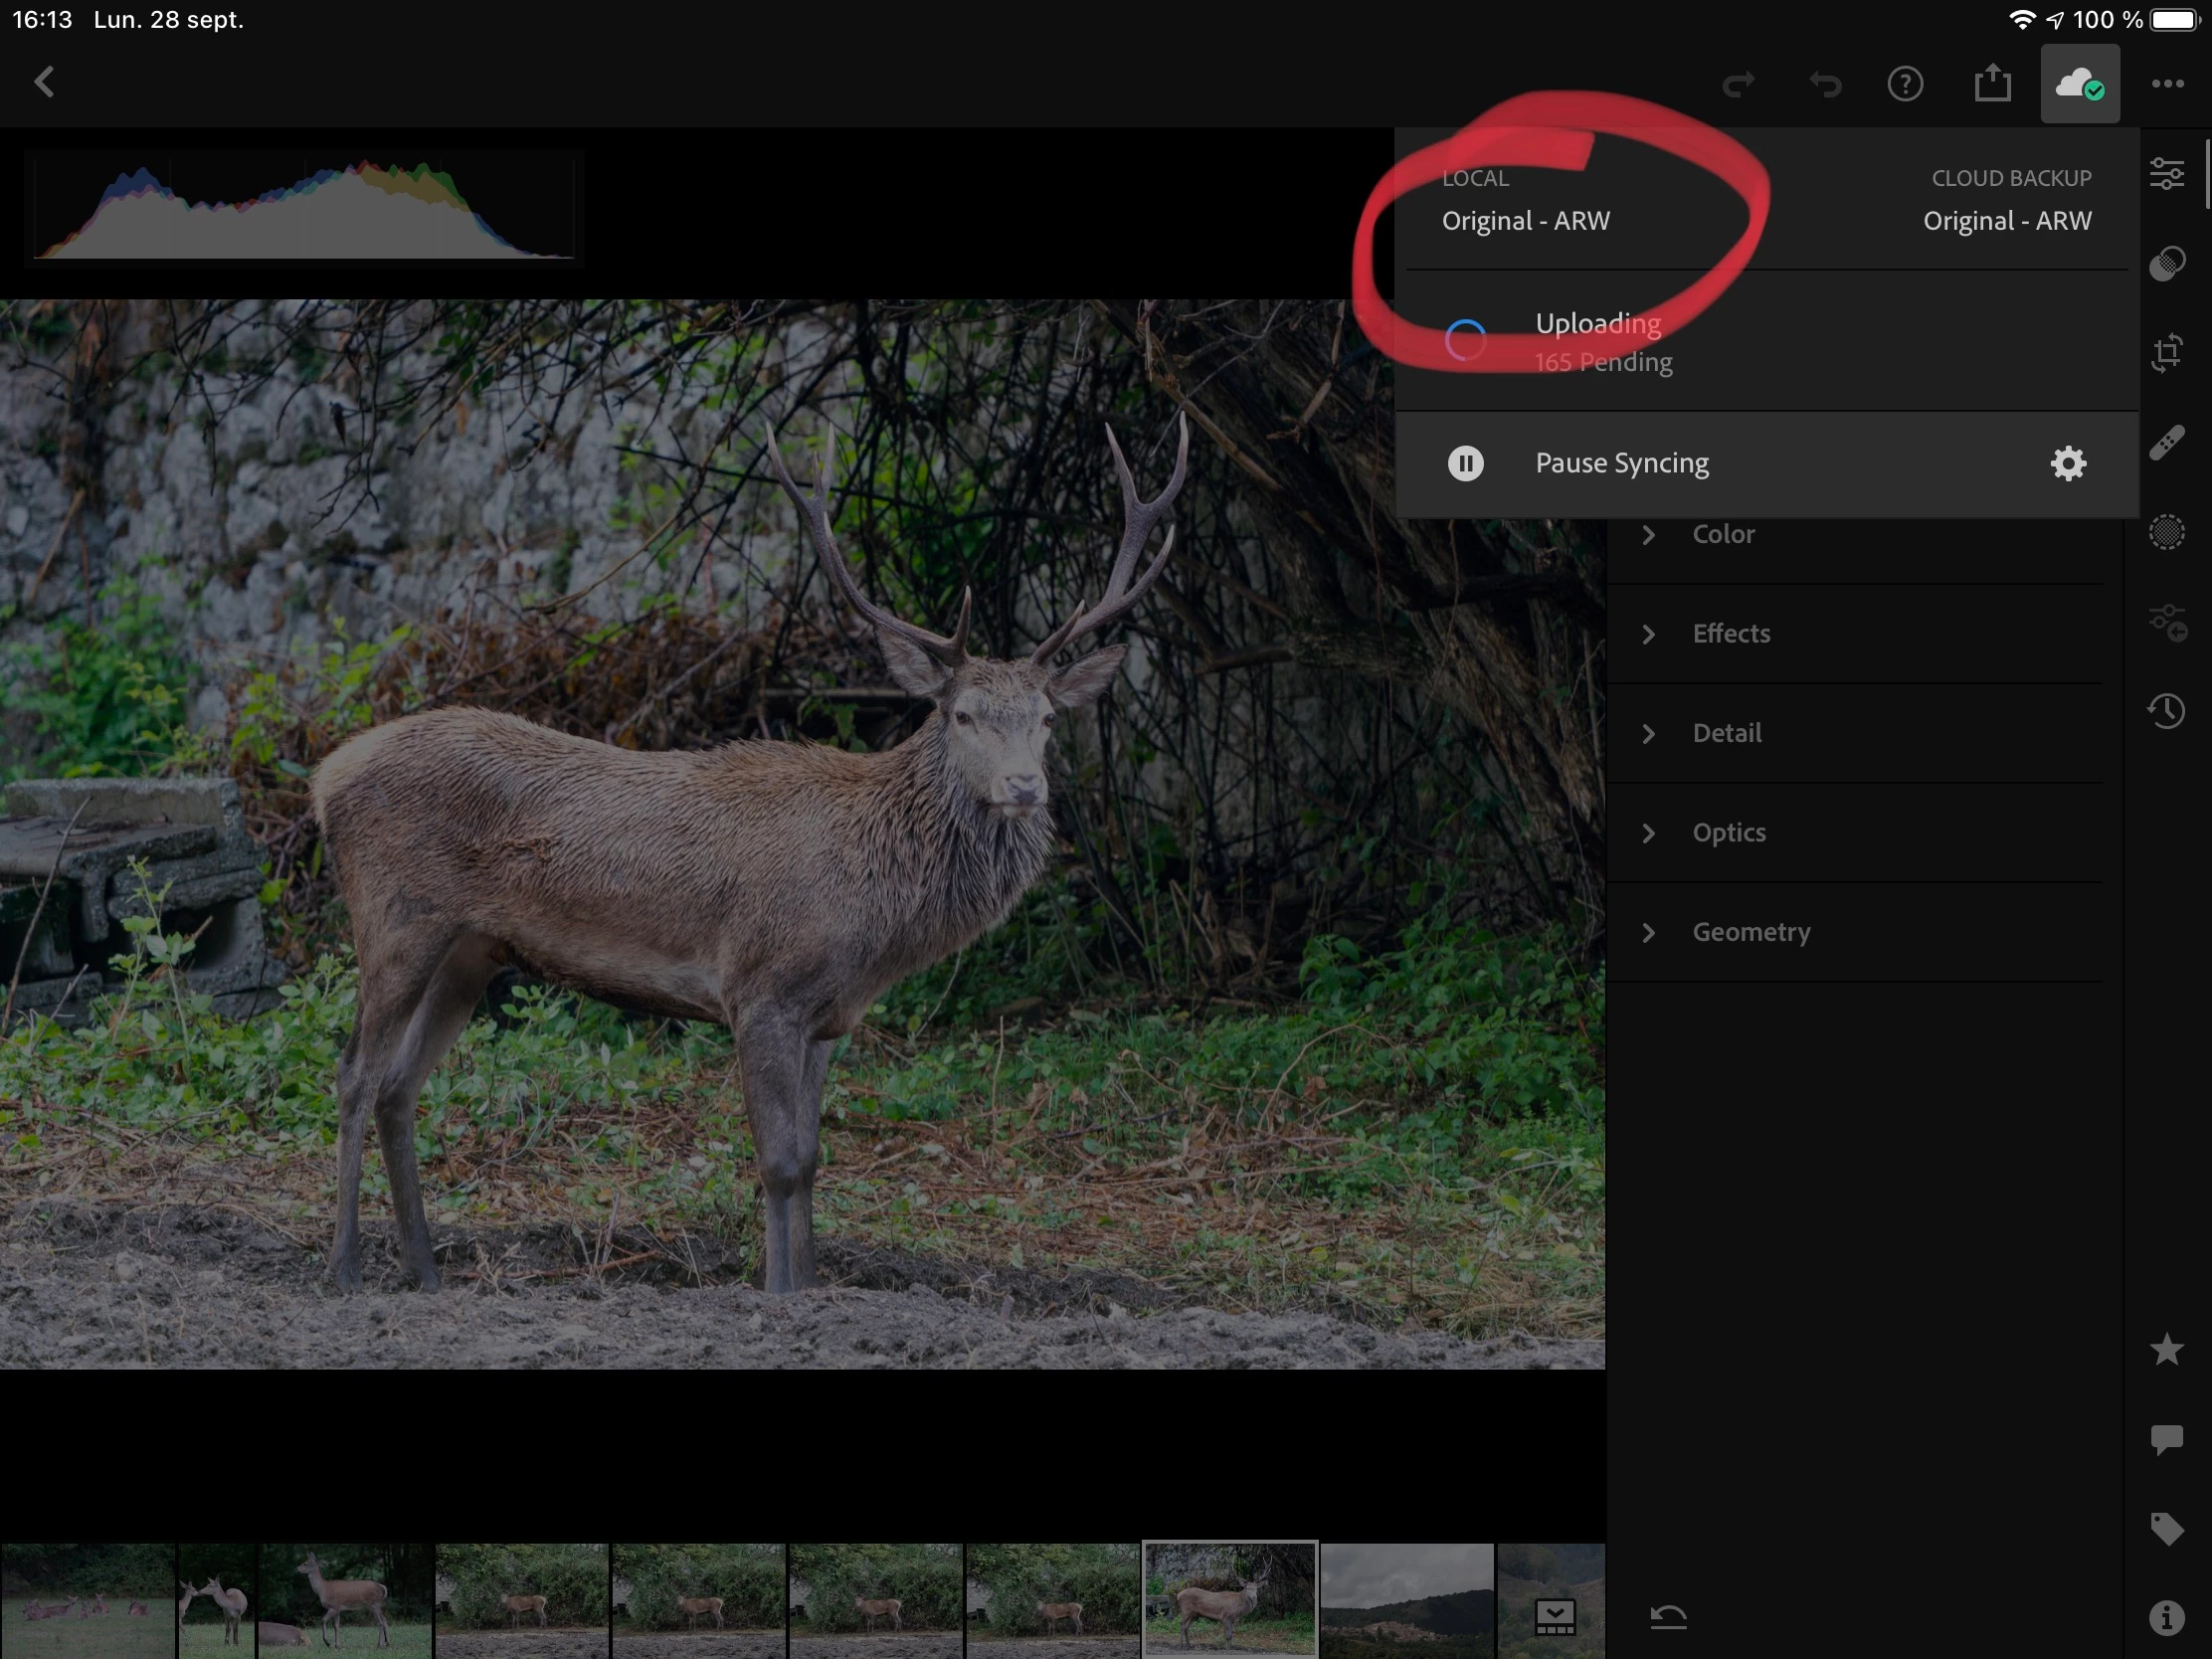Viewport: 2212px width, 1659px height.
Task: Open the help question mark icon
Action: pyautogui.click(x=1905, y=84)
